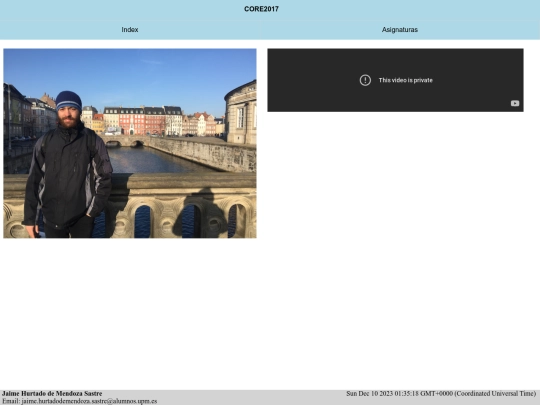The width and height of the screenshot is (540, 405).
Task: Click the date and time text in footer
Action: coord(441,393)
